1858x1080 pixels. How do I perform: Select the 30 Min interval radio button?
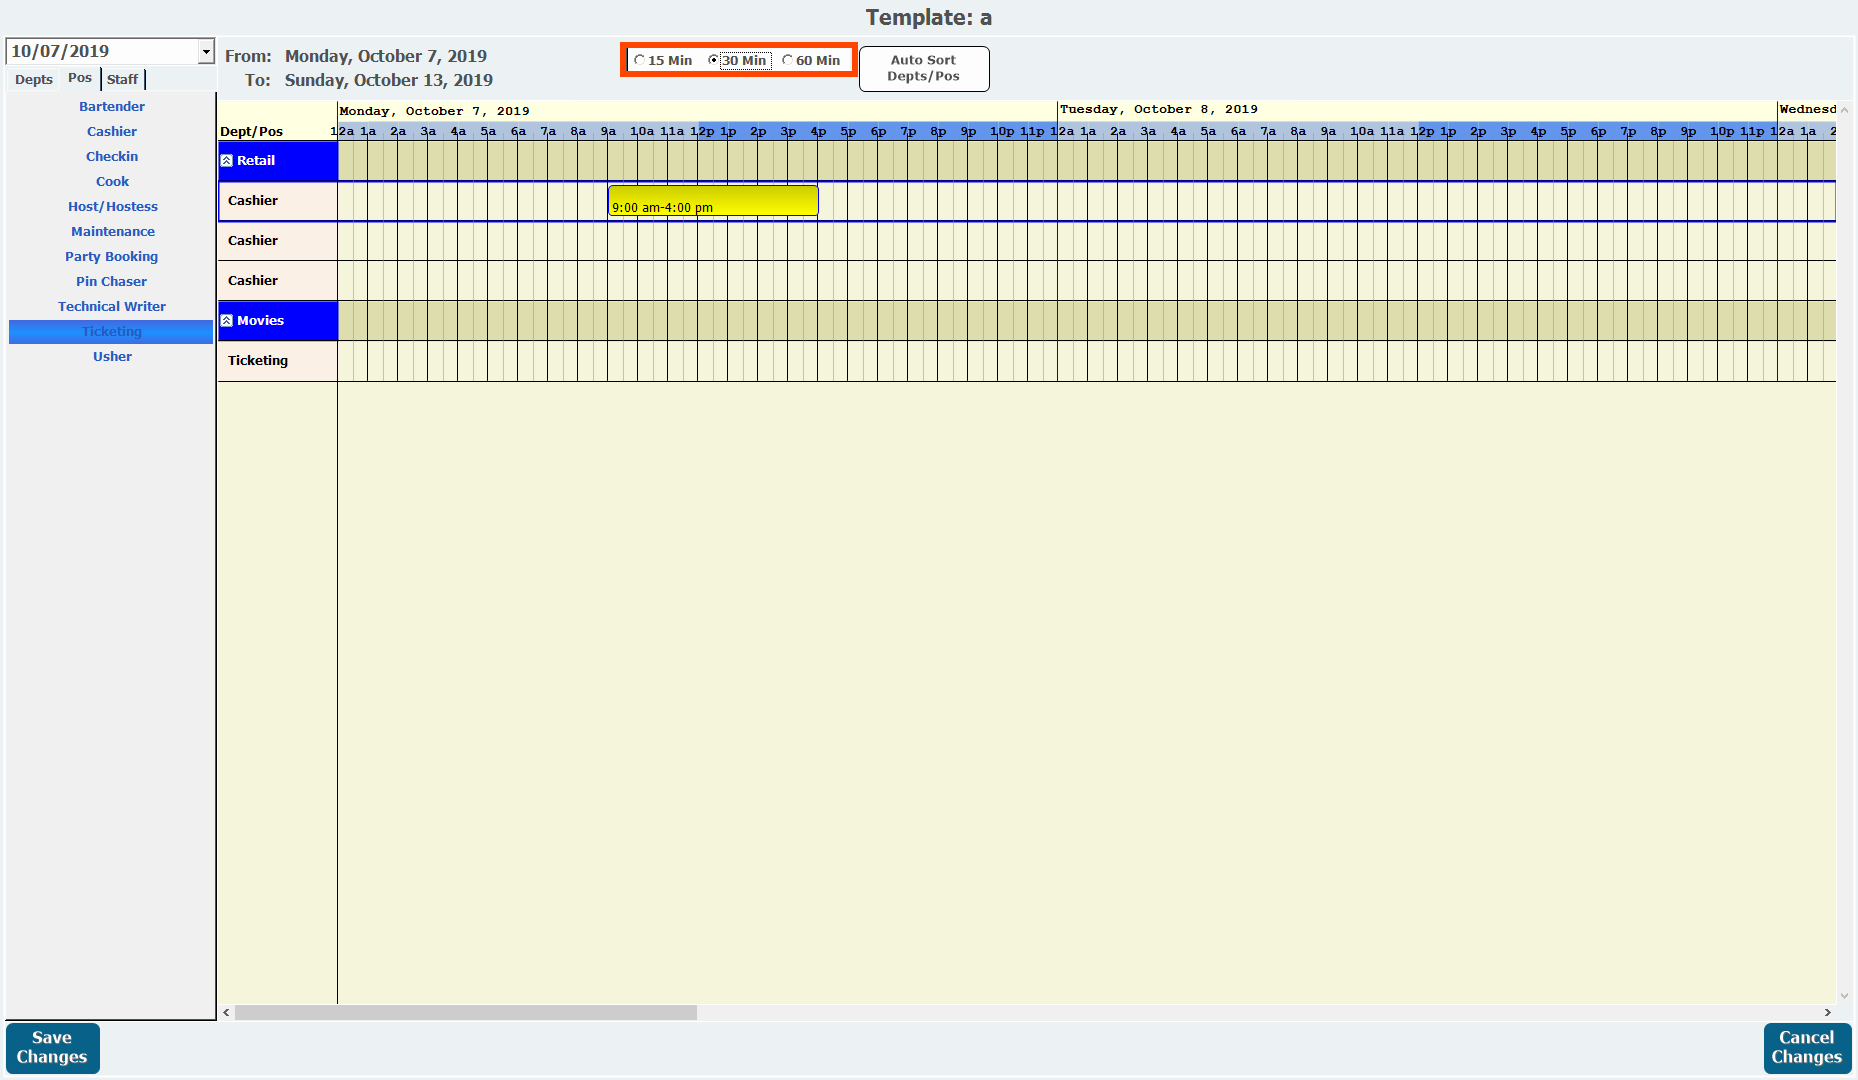coord(713,61)
